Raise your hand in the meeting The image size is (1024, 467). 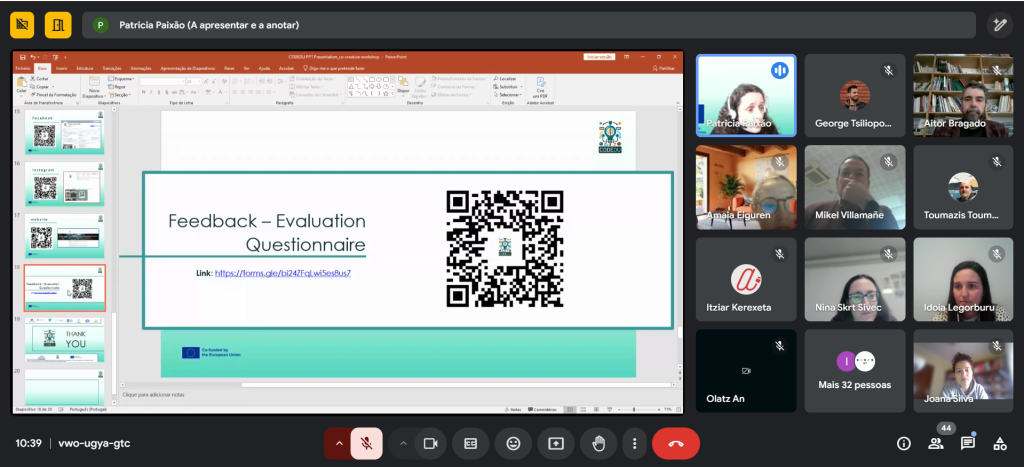(599, 443)
